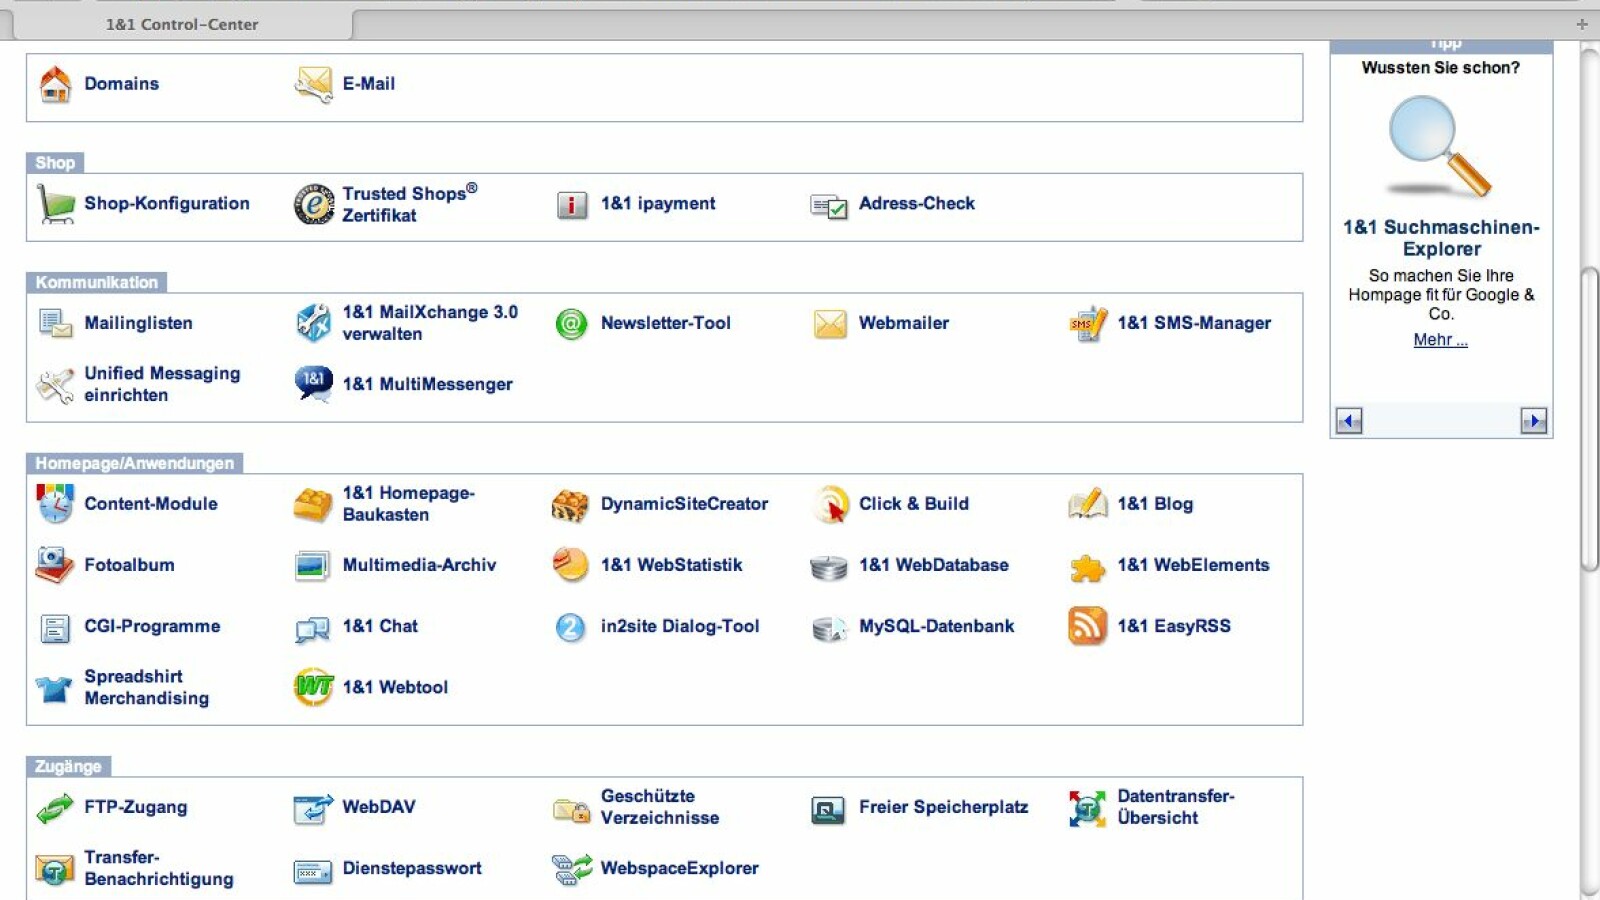Screen dimensions: 1600x900
Task: Click the Domains house icon
Action: point(55,84)
